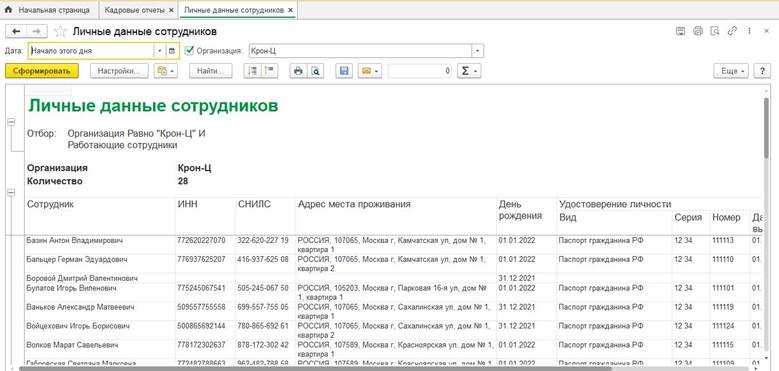Viewport: 779px width, 371px height.
Task: Click the Количество value 28
Action: [183, 181]
